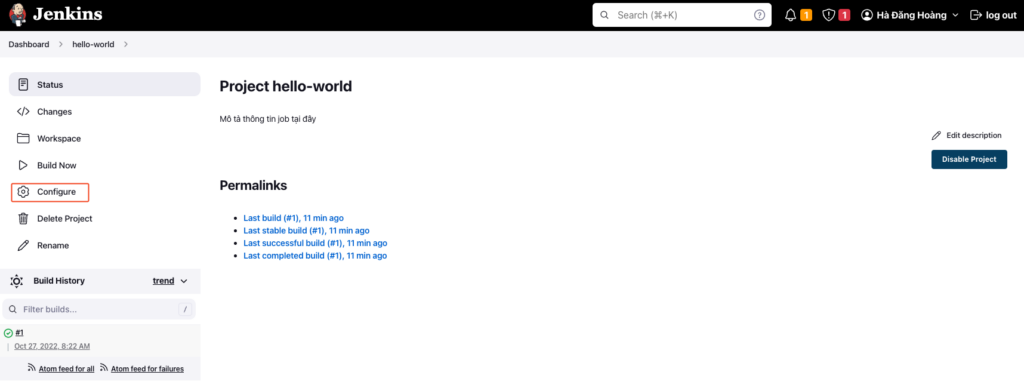Click the Permalinks heading
This screenshot has width=1024, height=381.
tap(253, 186)
